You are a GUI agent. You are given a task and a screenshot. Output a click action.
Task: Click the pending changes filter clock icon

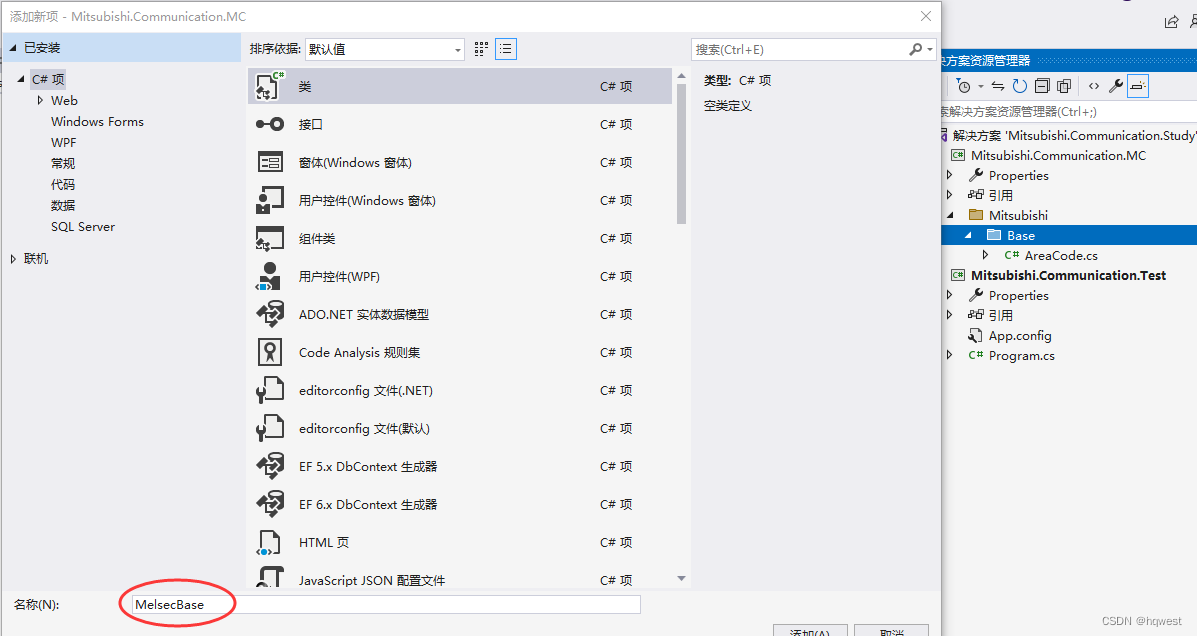964,86
